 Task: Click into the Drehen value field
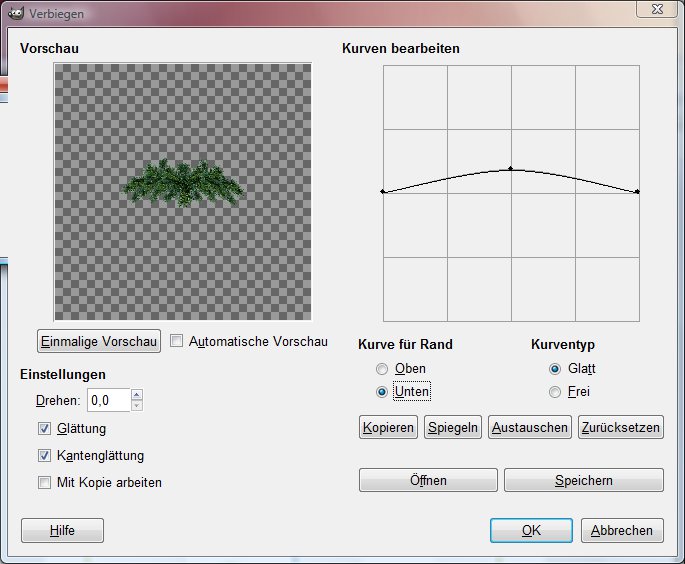coord(109,400)
